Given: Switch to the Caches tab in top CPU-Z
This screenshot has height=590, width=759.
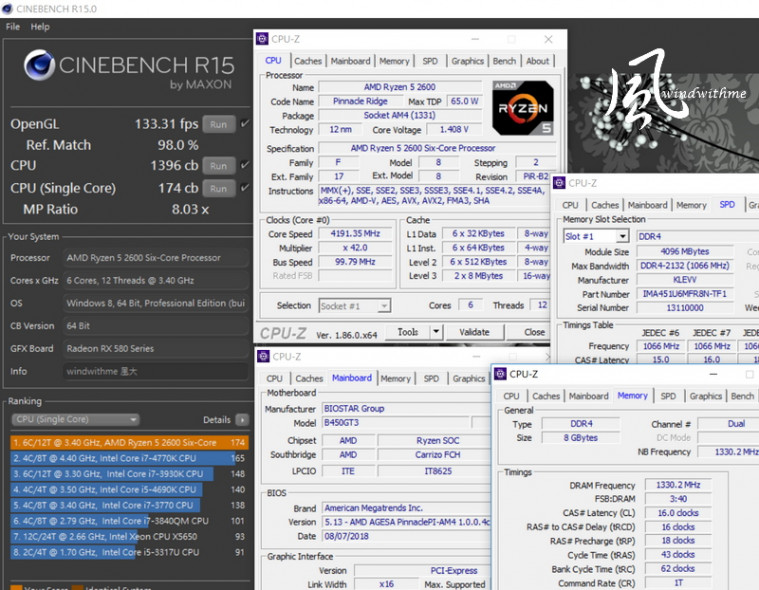Looking at the screenshot, I should point(308,61).
